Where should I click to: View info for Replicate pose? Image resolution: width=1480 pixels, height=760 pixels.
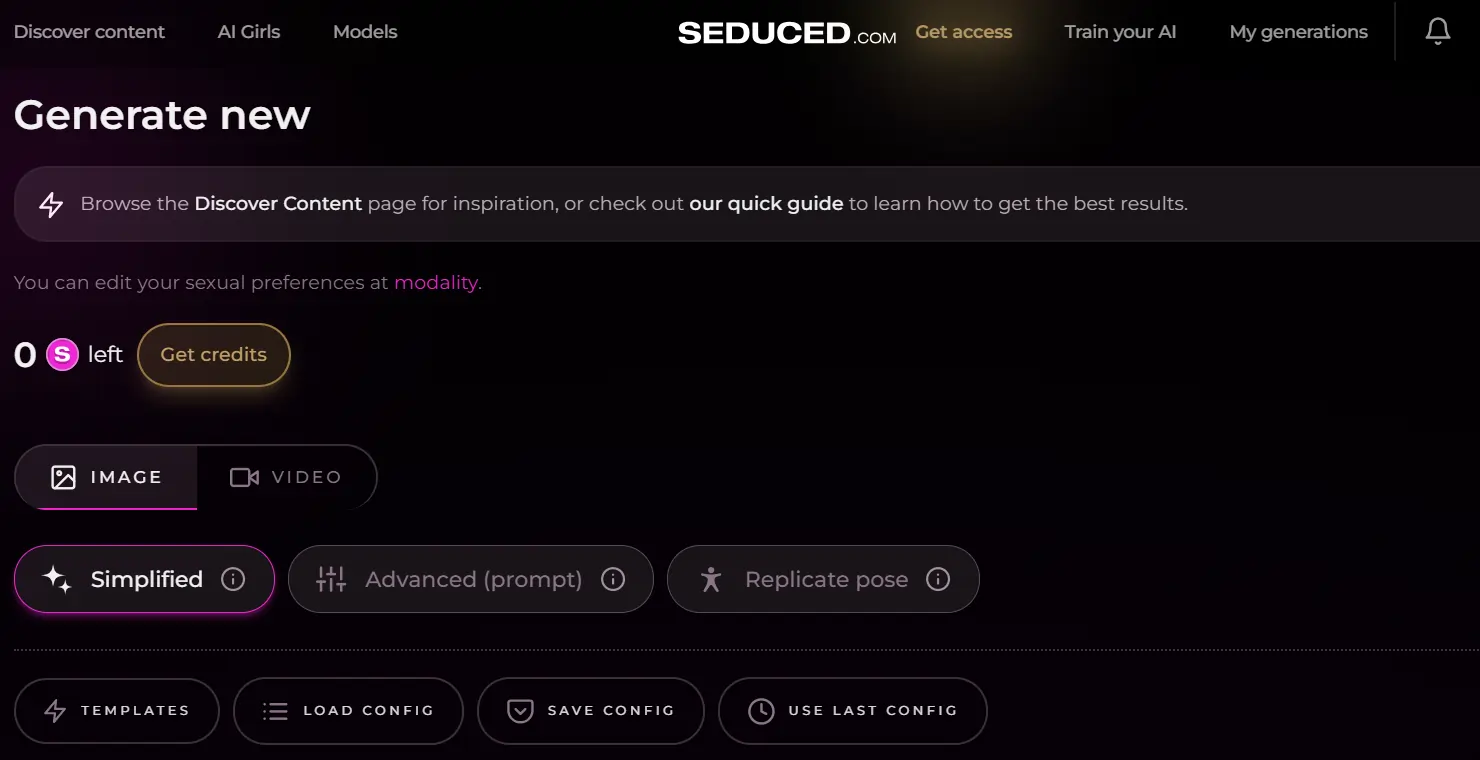point(938,579)
